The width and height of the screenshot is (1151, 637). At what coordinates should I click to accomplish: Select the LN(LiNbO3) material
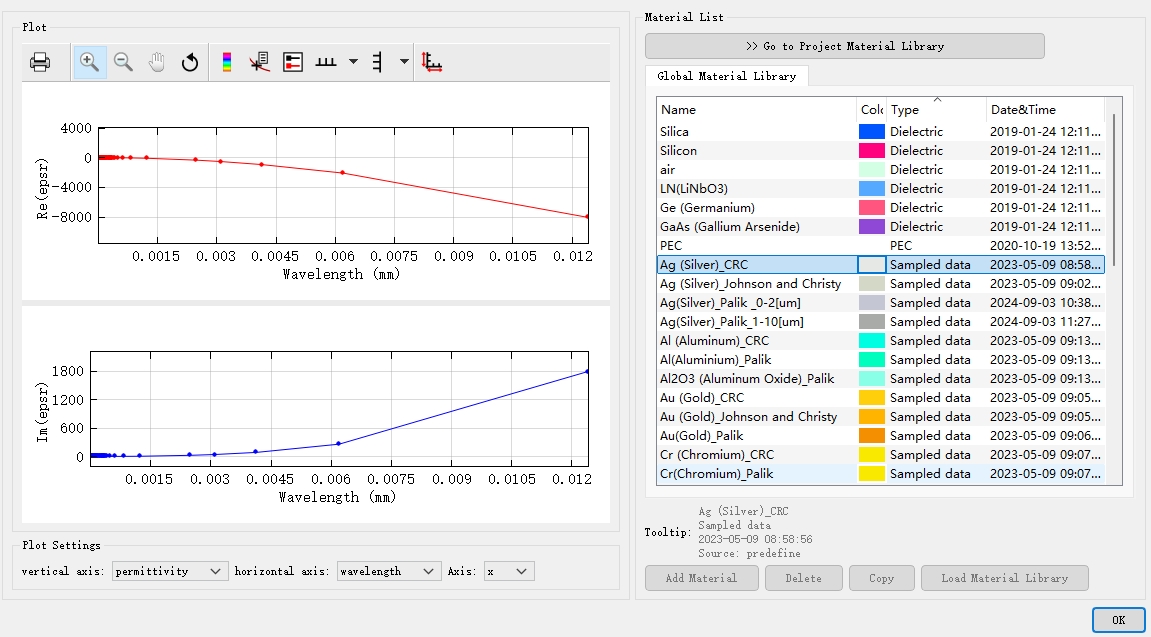coord(880,189)
